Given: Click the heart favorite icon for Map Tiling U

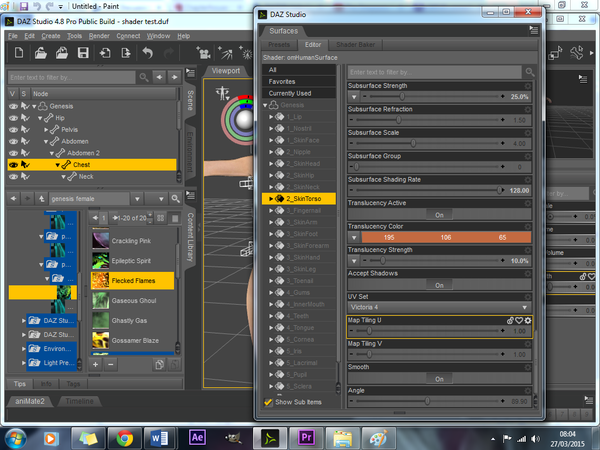Looking at the screenshot, I should coord(519,321).
